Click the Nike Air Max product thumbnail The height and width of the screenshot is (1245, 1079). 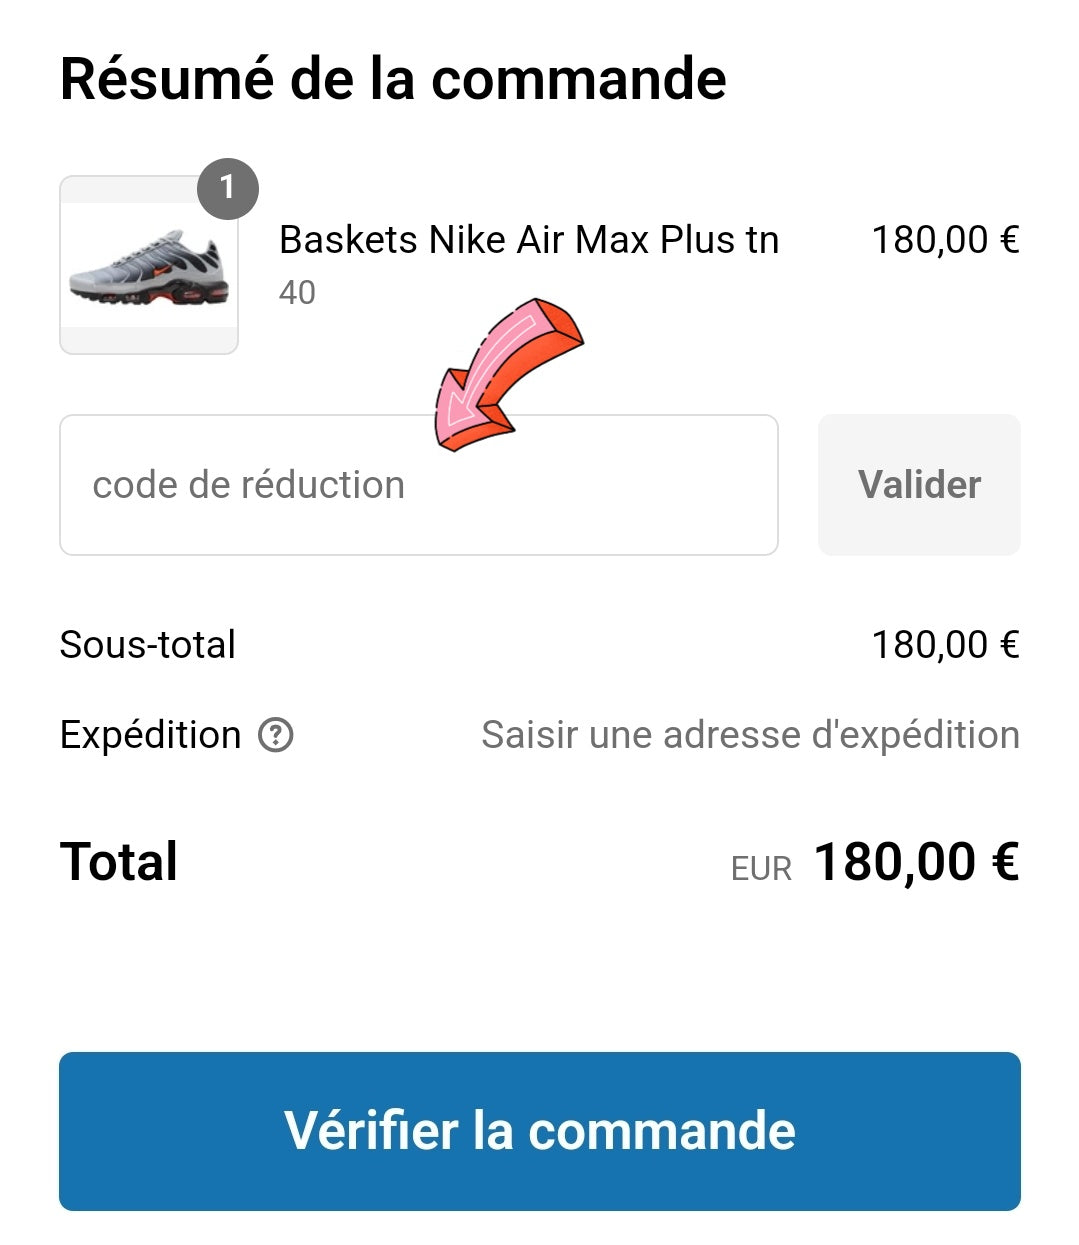pos(146,265)
